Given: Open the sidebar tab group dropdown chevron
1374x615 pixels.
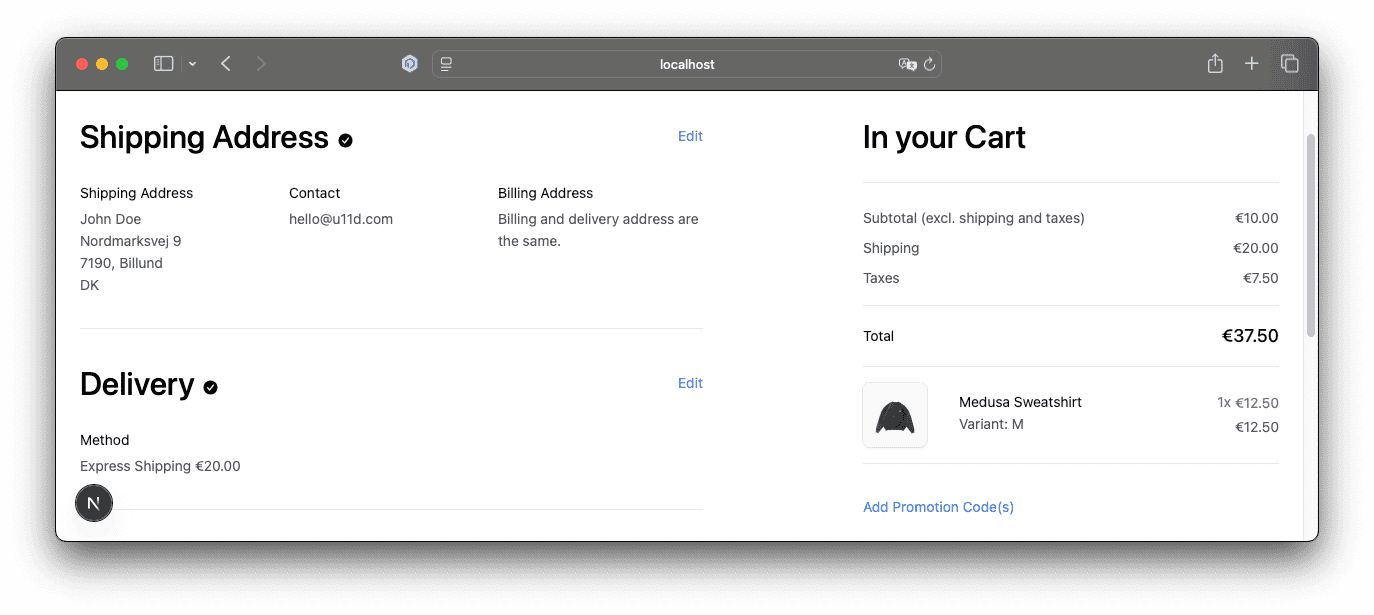Looking at the screenshot, I should point(192,64).
